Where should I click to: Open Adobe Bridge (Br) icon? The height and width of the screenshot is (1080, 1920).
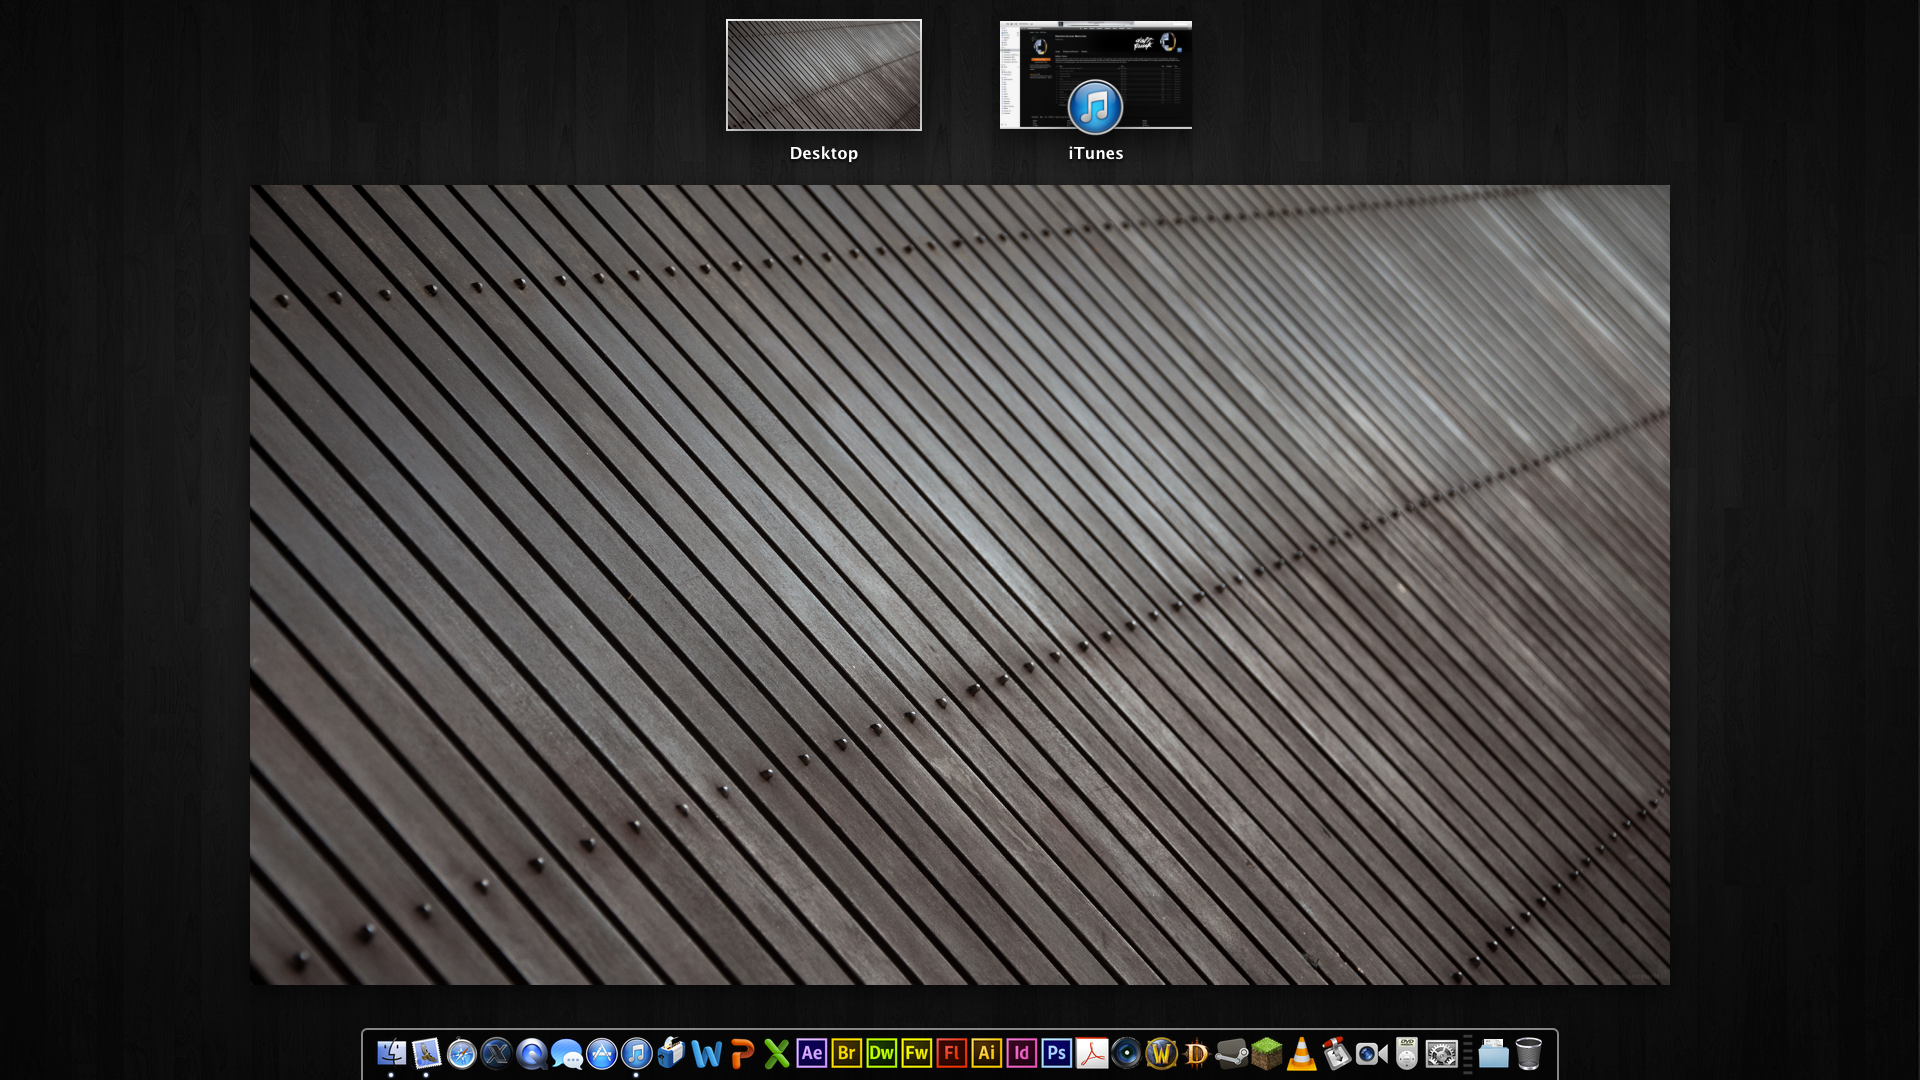tap(846, 1053)
